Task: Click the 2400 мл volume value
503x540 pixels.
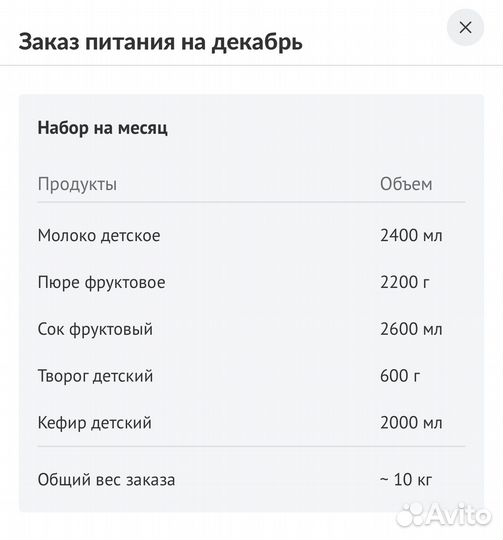Action: [x=411, y=236]
